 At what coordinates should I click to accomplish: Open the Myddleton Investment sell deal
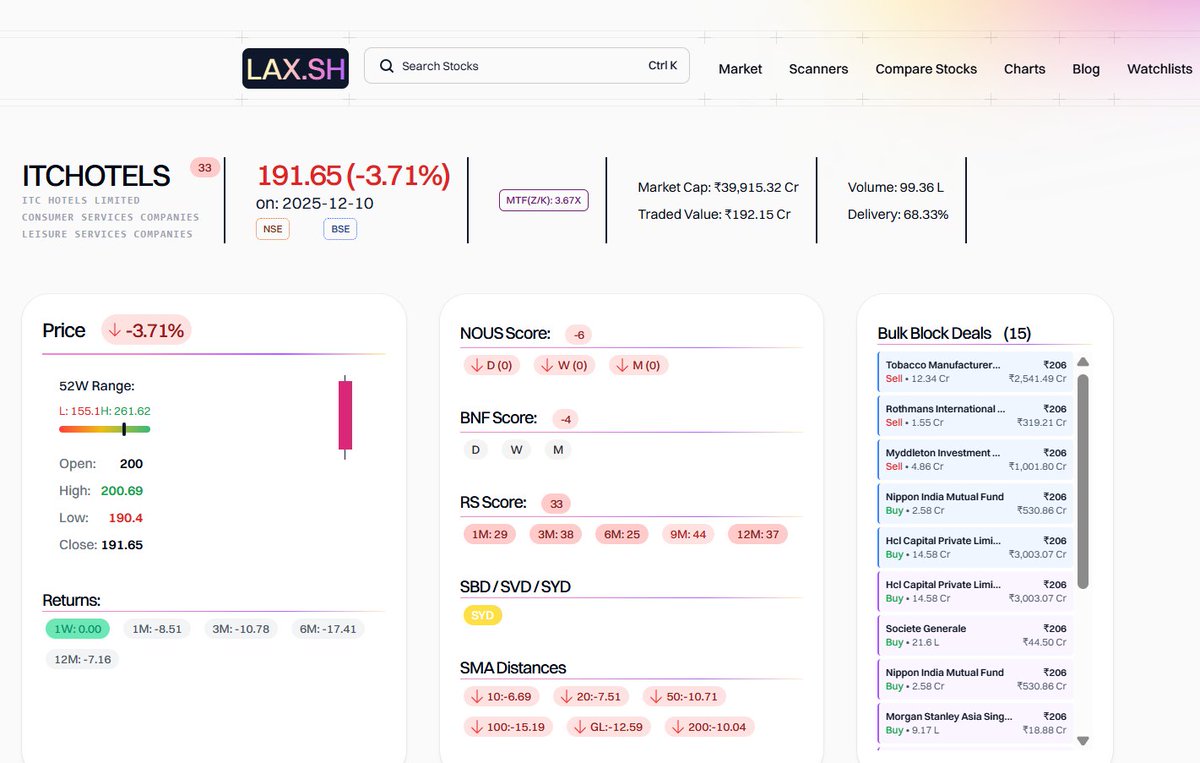(x=975, y=460)
